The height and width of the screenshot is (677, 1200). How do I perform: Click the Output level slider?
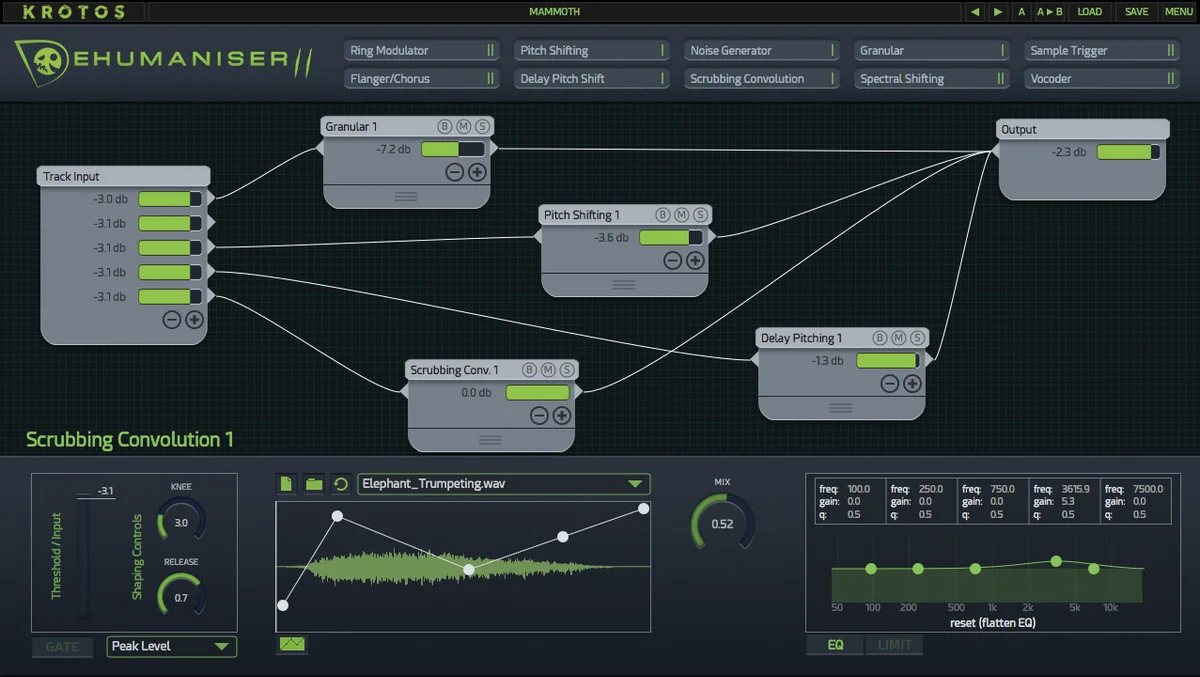click(1128, 152)
